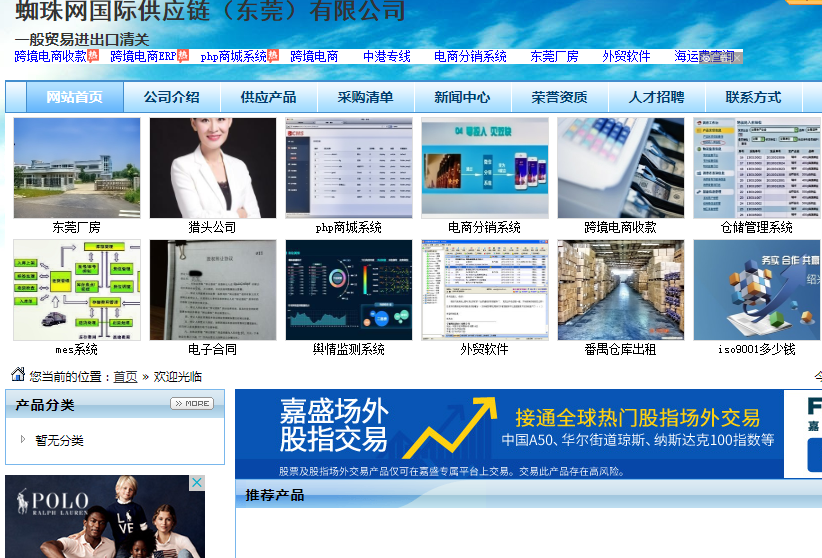Click the hot badge beside php商城系统

tap(273, 55)
